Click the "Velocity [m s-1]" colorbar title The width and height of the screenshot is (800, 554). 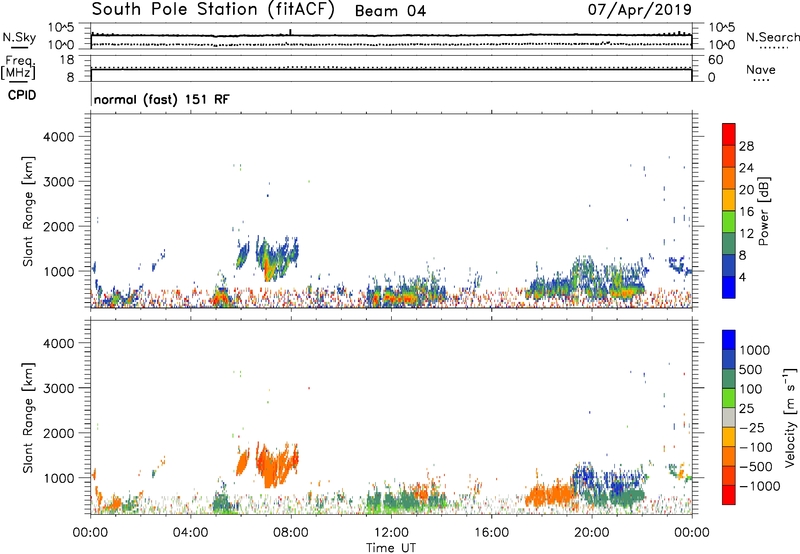[790, 417]
